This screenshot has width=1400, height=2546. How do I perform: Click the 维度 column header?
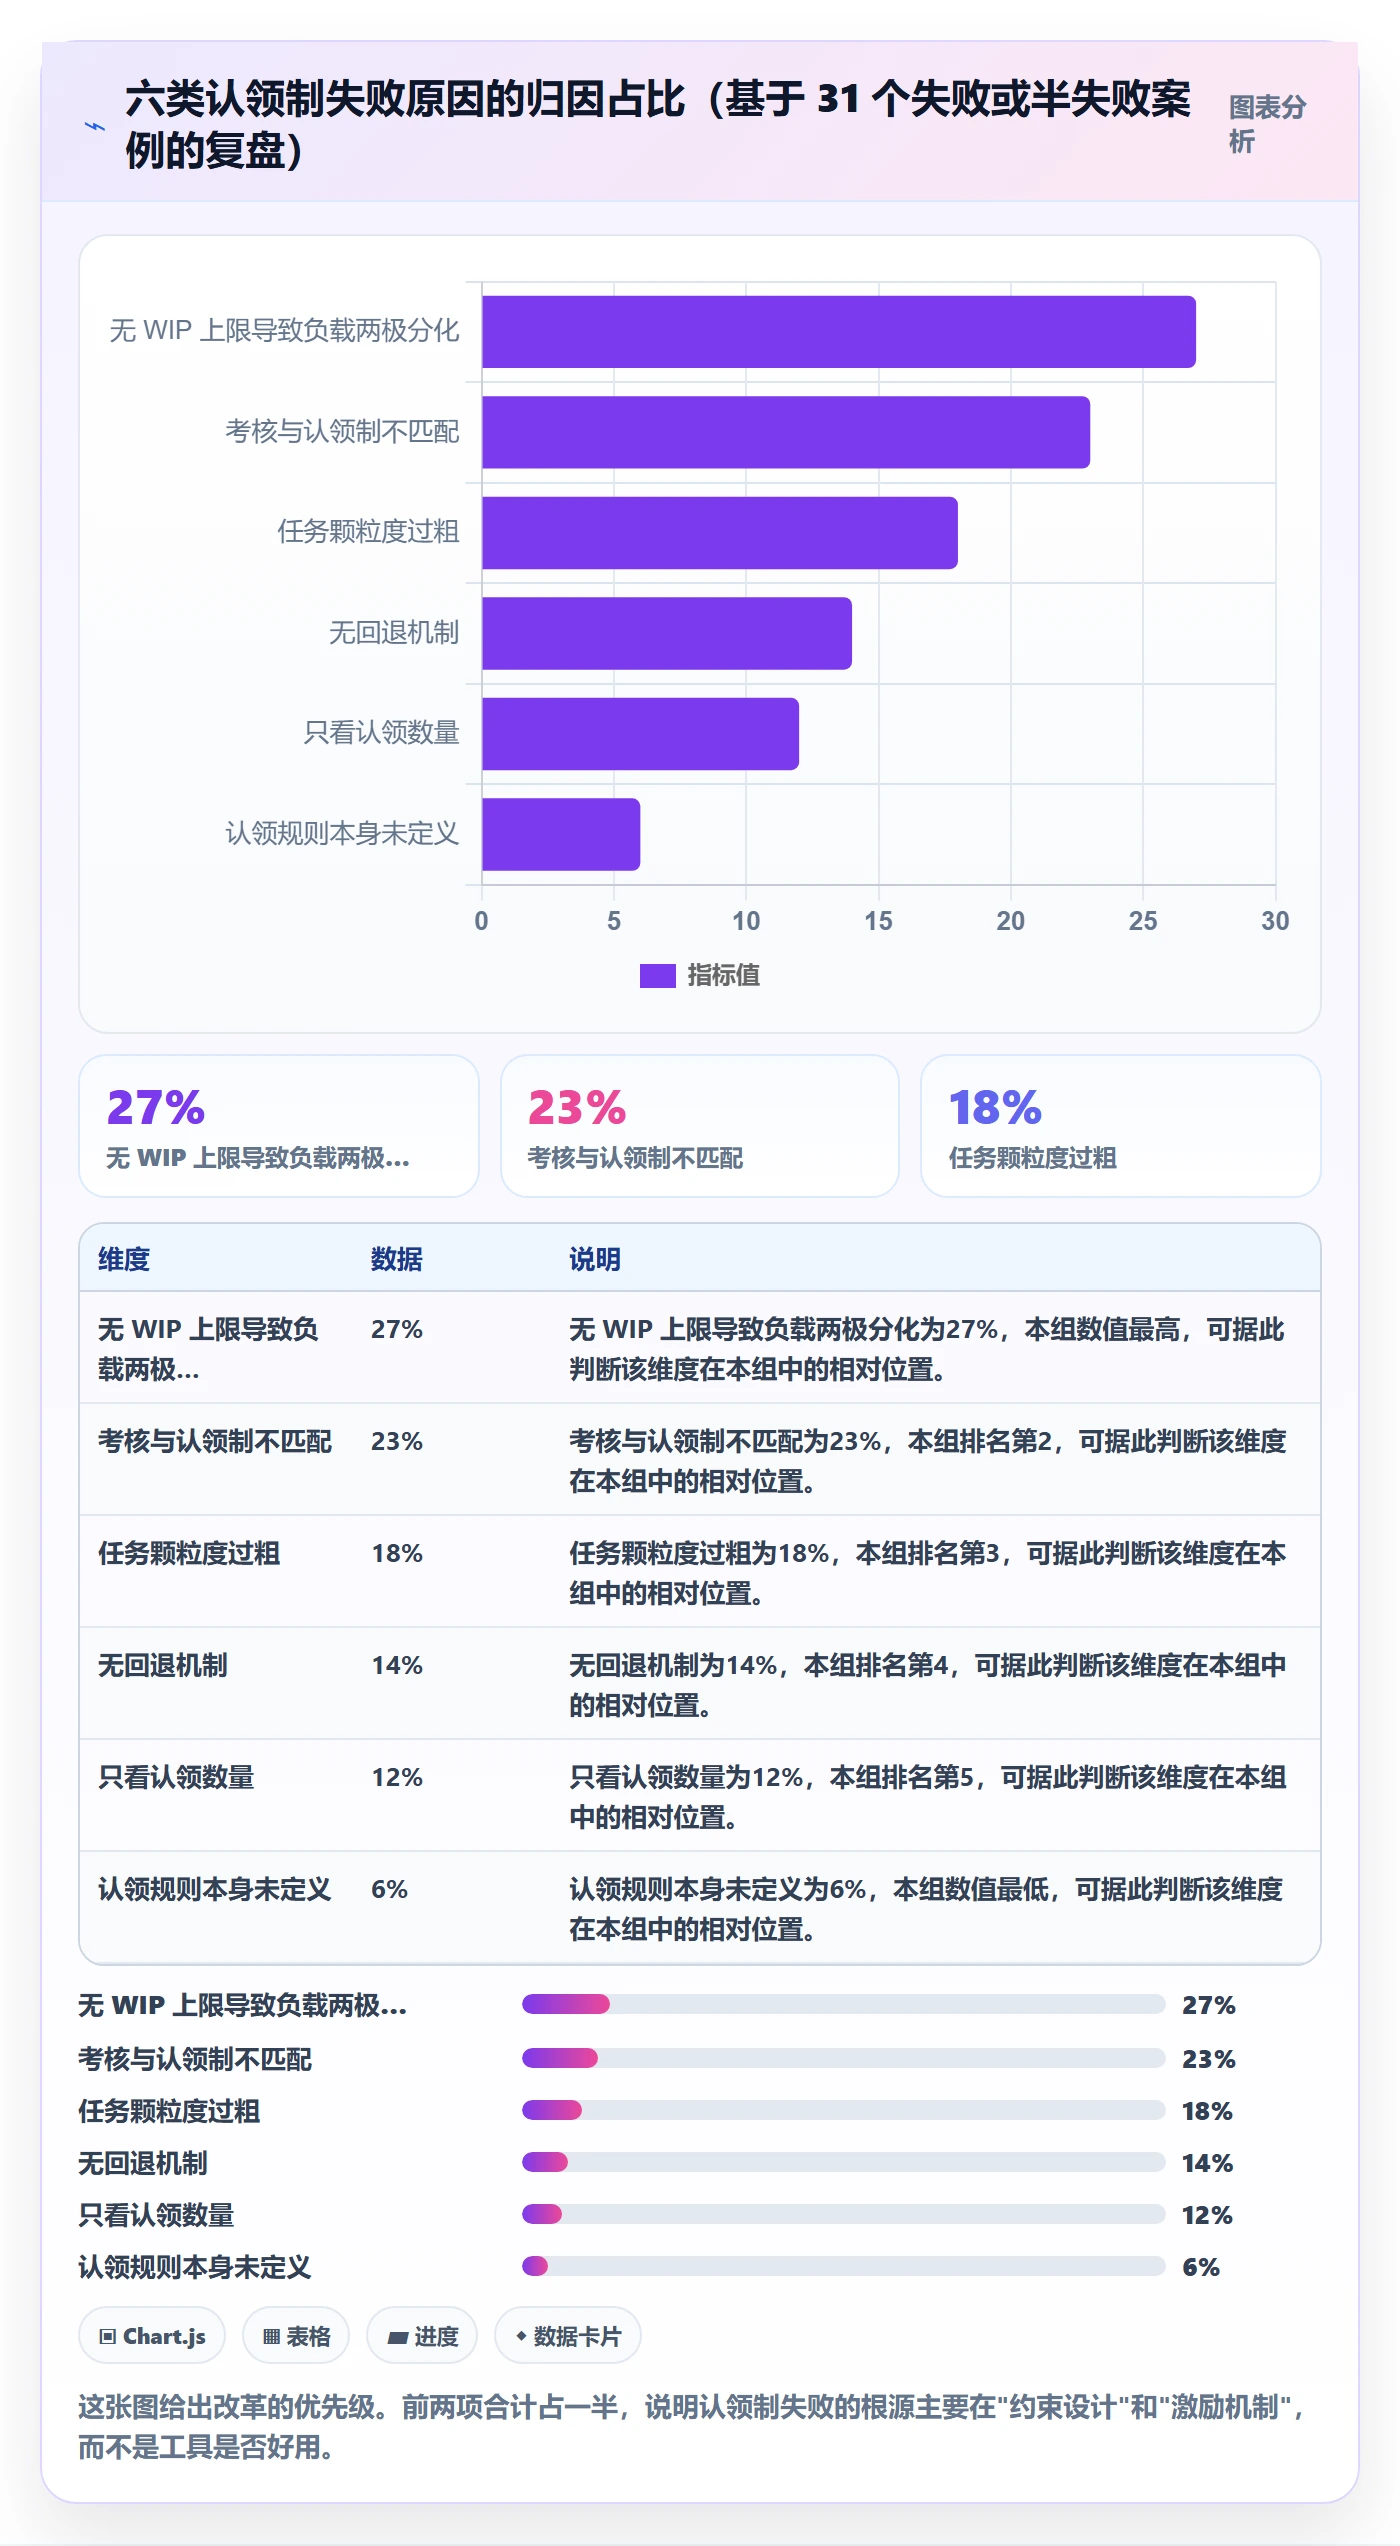[124, 1259]
